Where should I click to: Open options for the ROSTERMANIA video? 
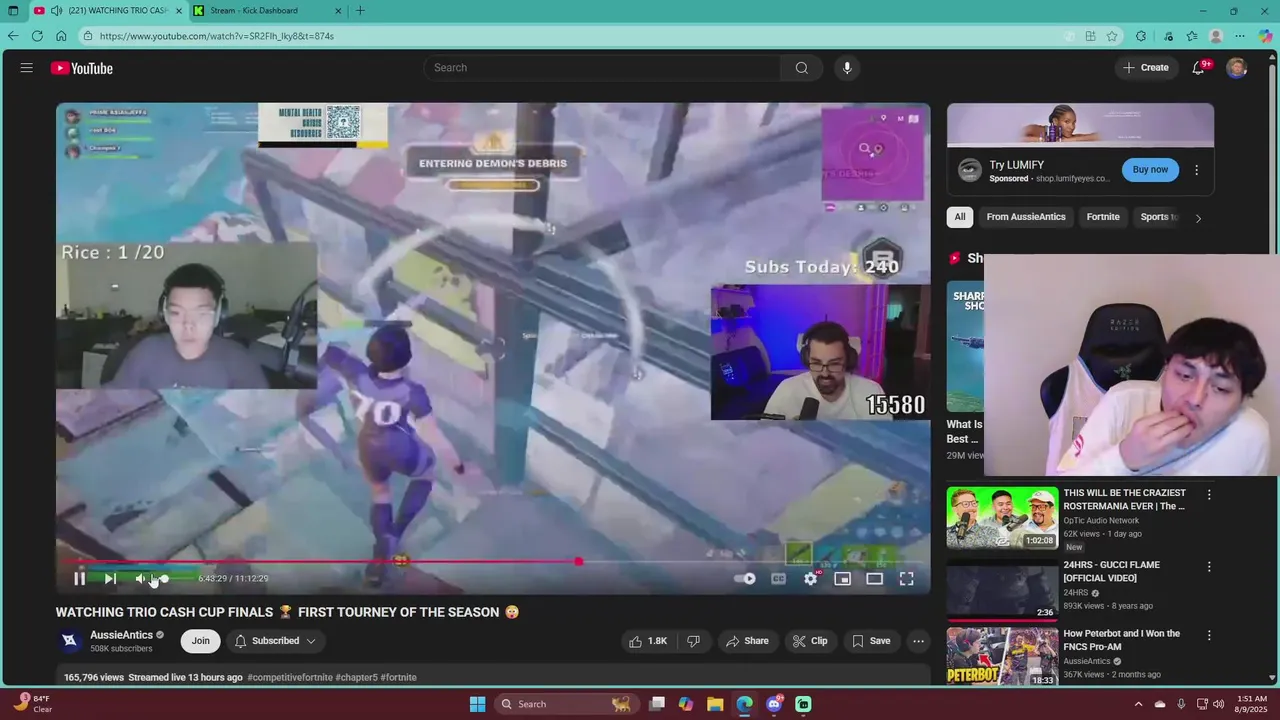tap(1209, 495)
